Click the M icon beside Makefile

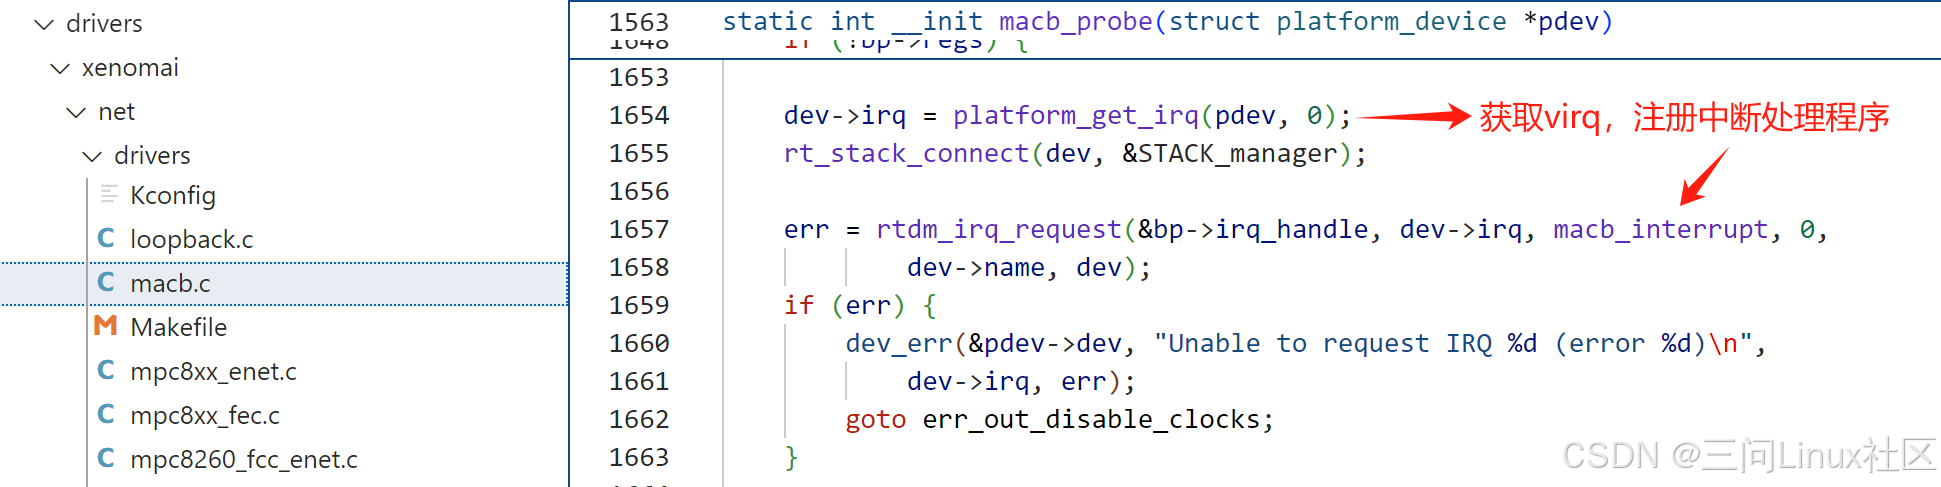click(x=106, y=326)
